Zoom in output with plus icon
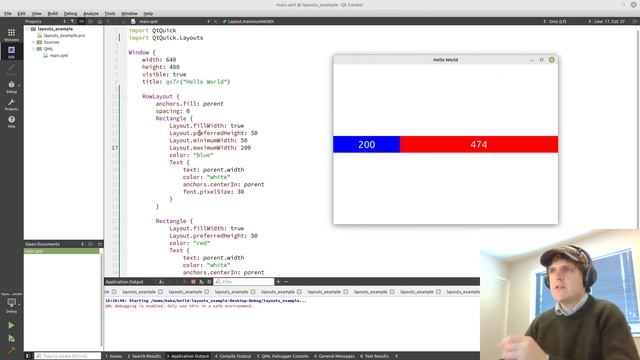The width and height of the screenshot is (640, 360). click(x=278, y=282)
